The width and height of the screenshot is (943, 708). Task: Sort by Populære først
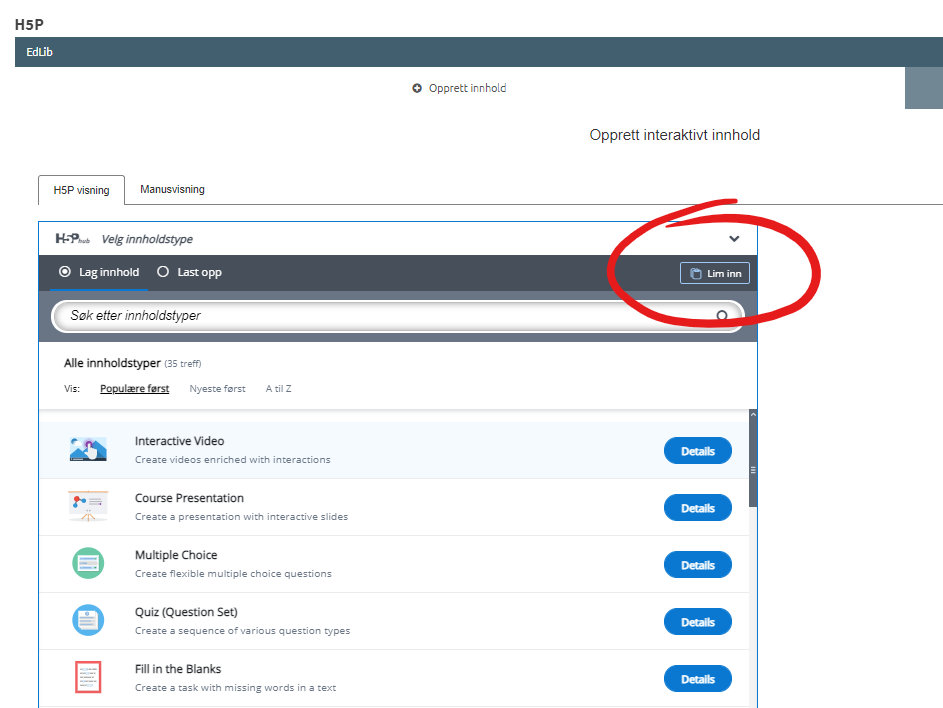pyautogui.click(x=135, y=389)
